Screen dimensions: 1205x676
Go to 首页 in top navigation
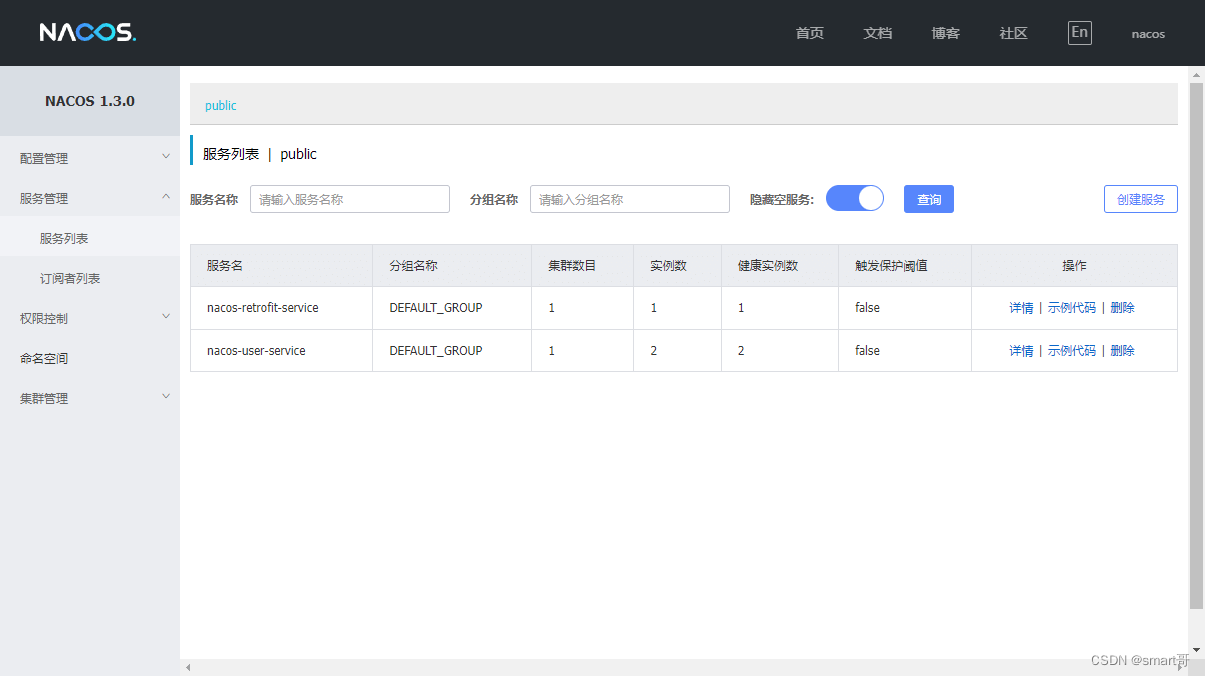click(x=810, y=33)
